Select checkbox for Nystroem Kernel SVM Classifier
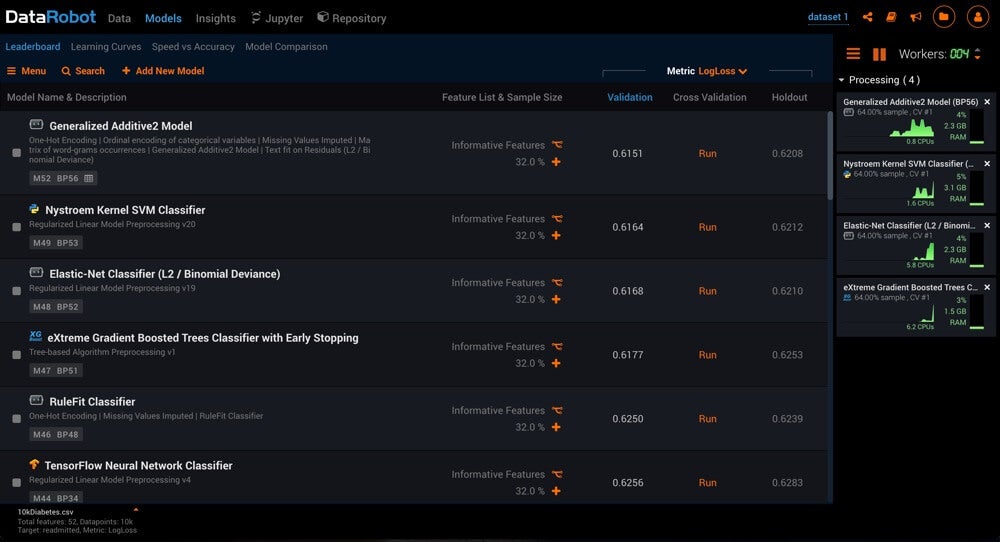The image size is (1000, 542). 17,227
